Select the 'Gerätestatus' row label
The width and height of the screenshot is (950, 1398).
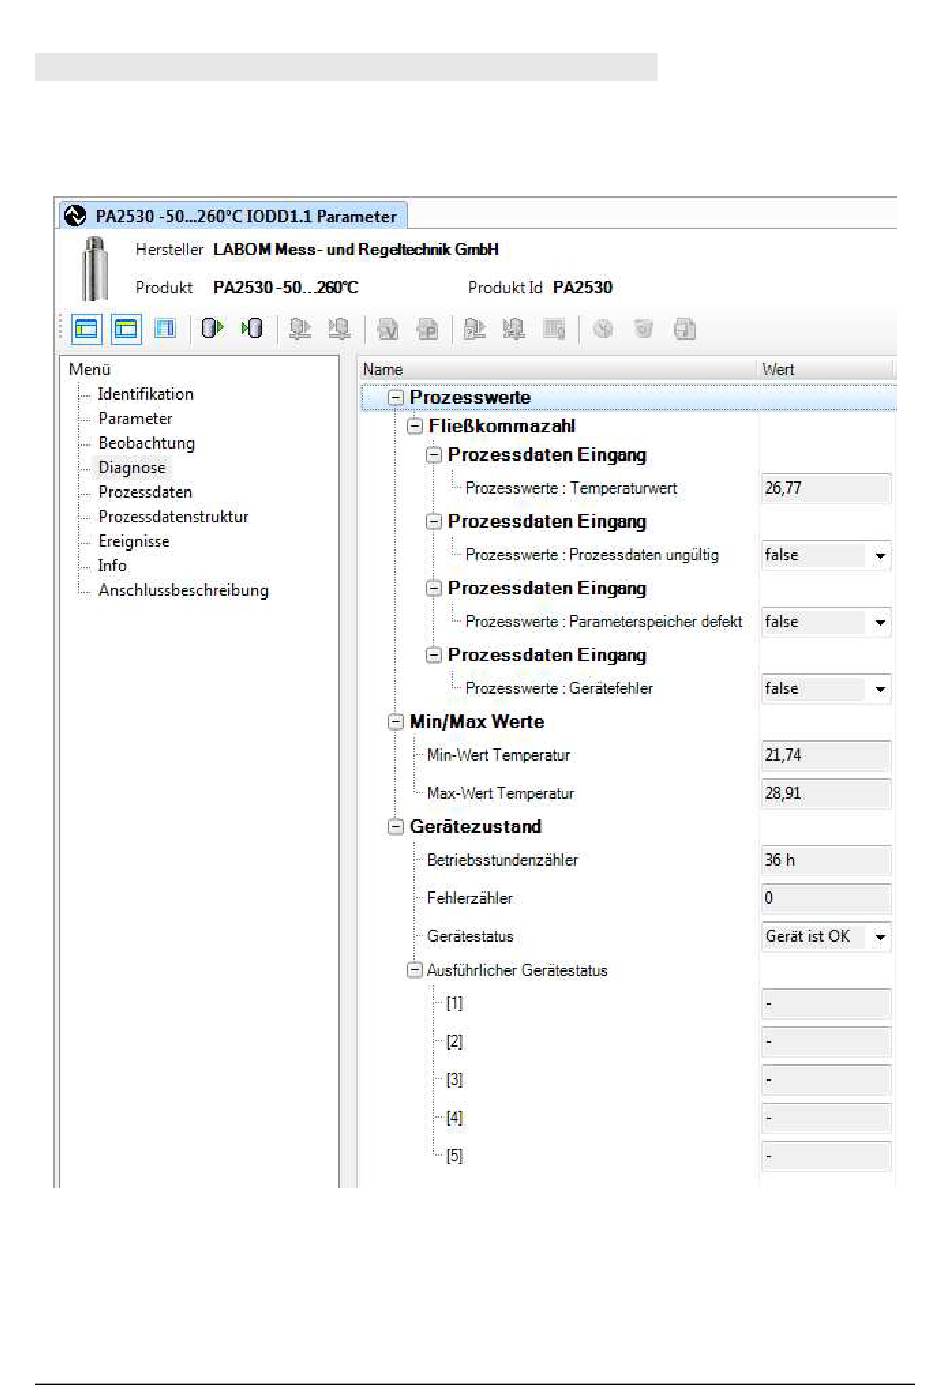coord(470,937)
